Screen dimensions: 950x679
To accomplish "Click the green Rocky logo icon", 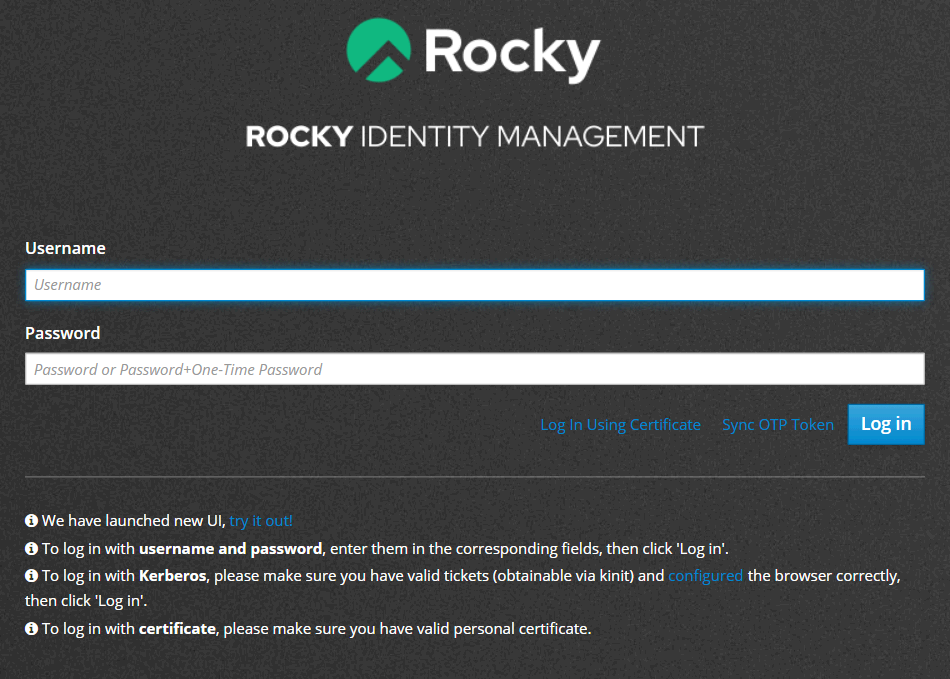I will 379,50.
